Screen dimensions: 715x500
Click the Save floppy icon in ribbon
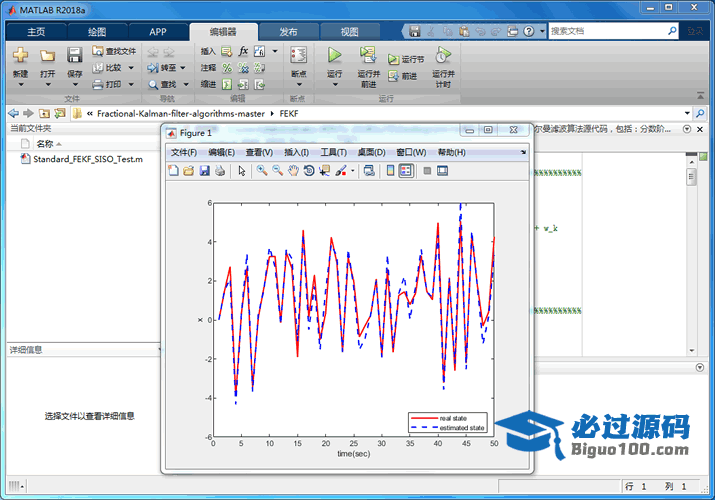click(x=74, y=55)
